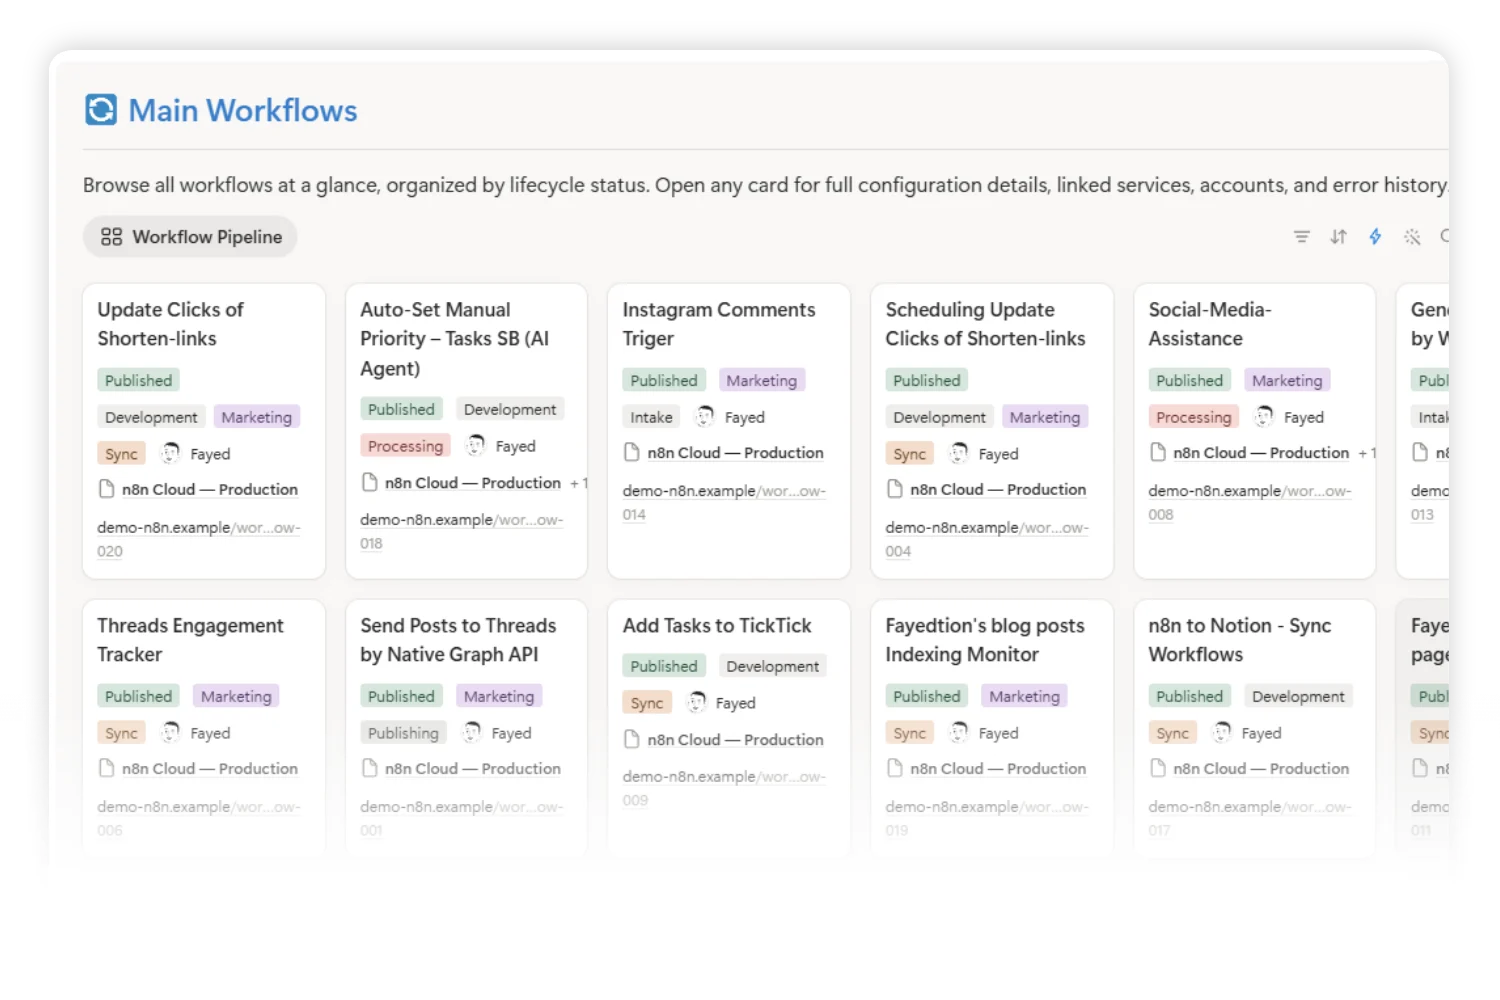This screenshot has width=1500, height=1000.
Task: Open Instagram Comments Triger card title
Action: click(719, 324)
